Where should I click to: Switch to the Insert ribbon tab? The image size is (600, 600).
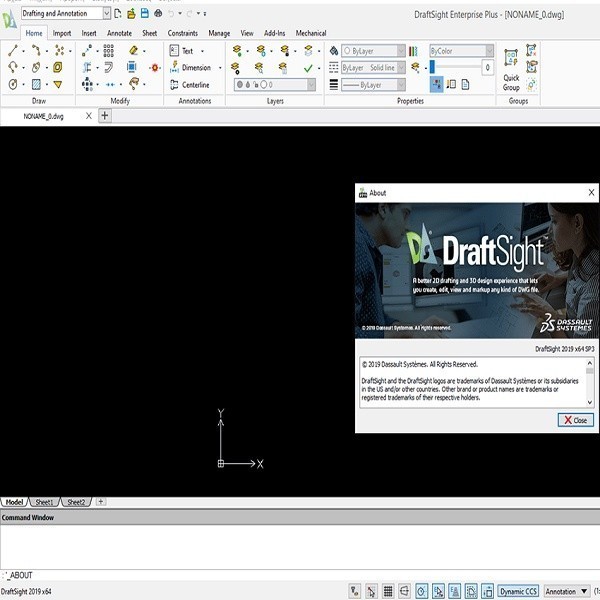(x=89, y=33)
